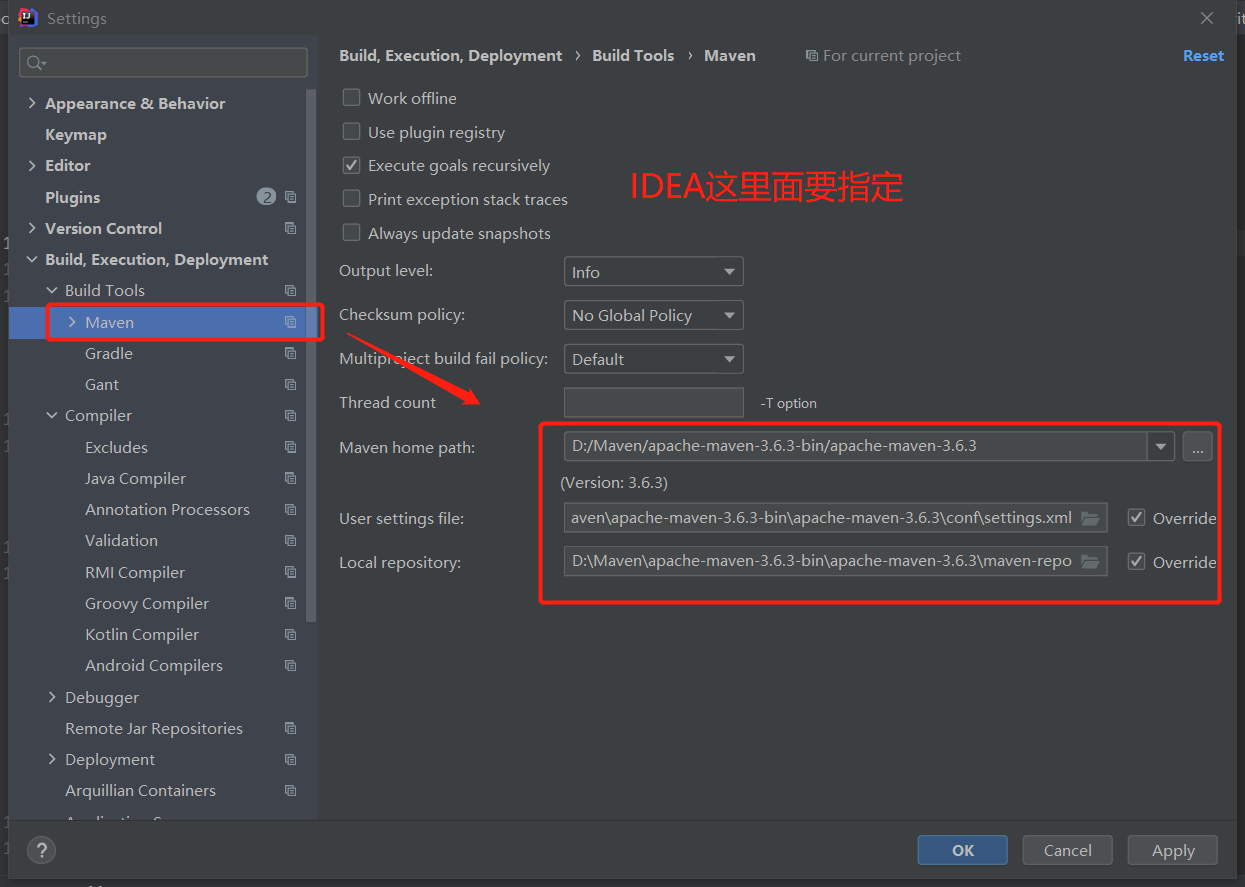The width and height of the screenshot is (1245, 887).
Task: Toggle Override for User settings file
Action: point(1136,518)
